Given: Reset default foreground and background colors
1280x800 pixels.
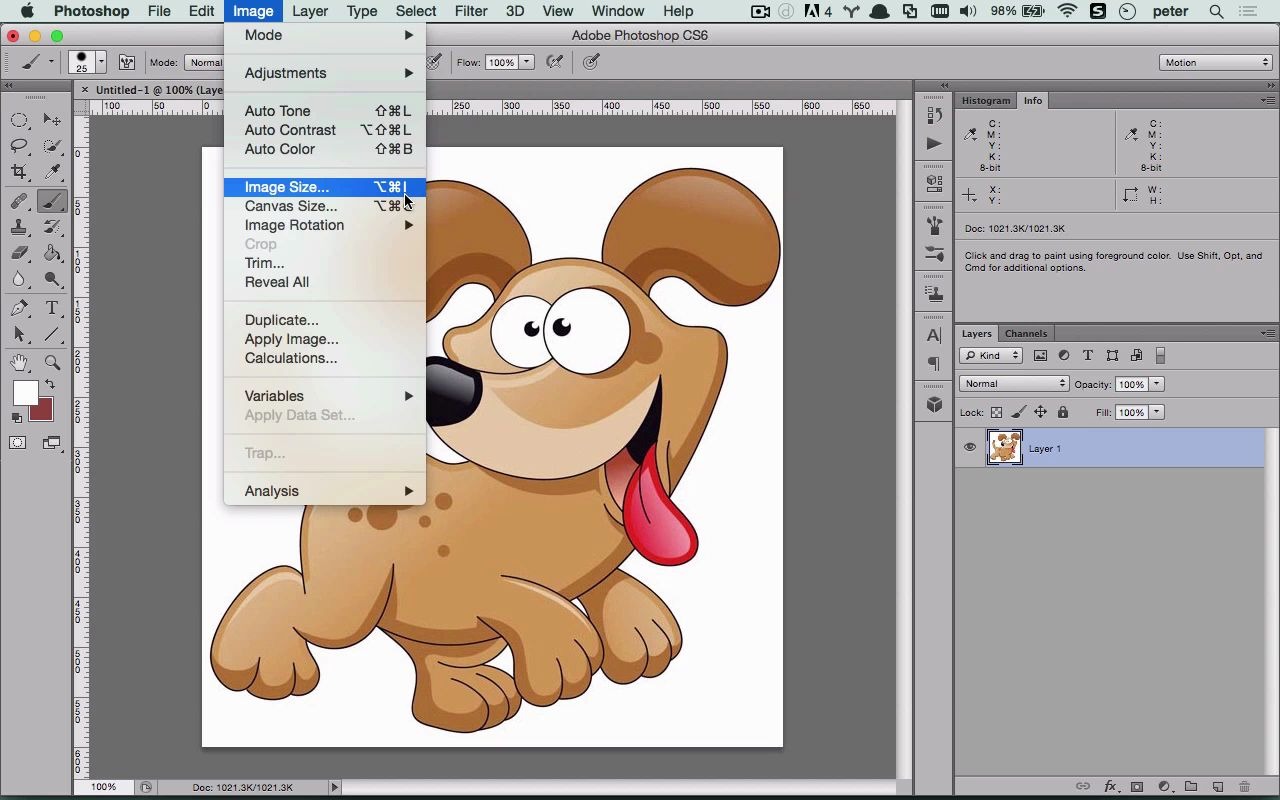Looking at the screenshot, I should pyautogui.click(x=17, y=417).
